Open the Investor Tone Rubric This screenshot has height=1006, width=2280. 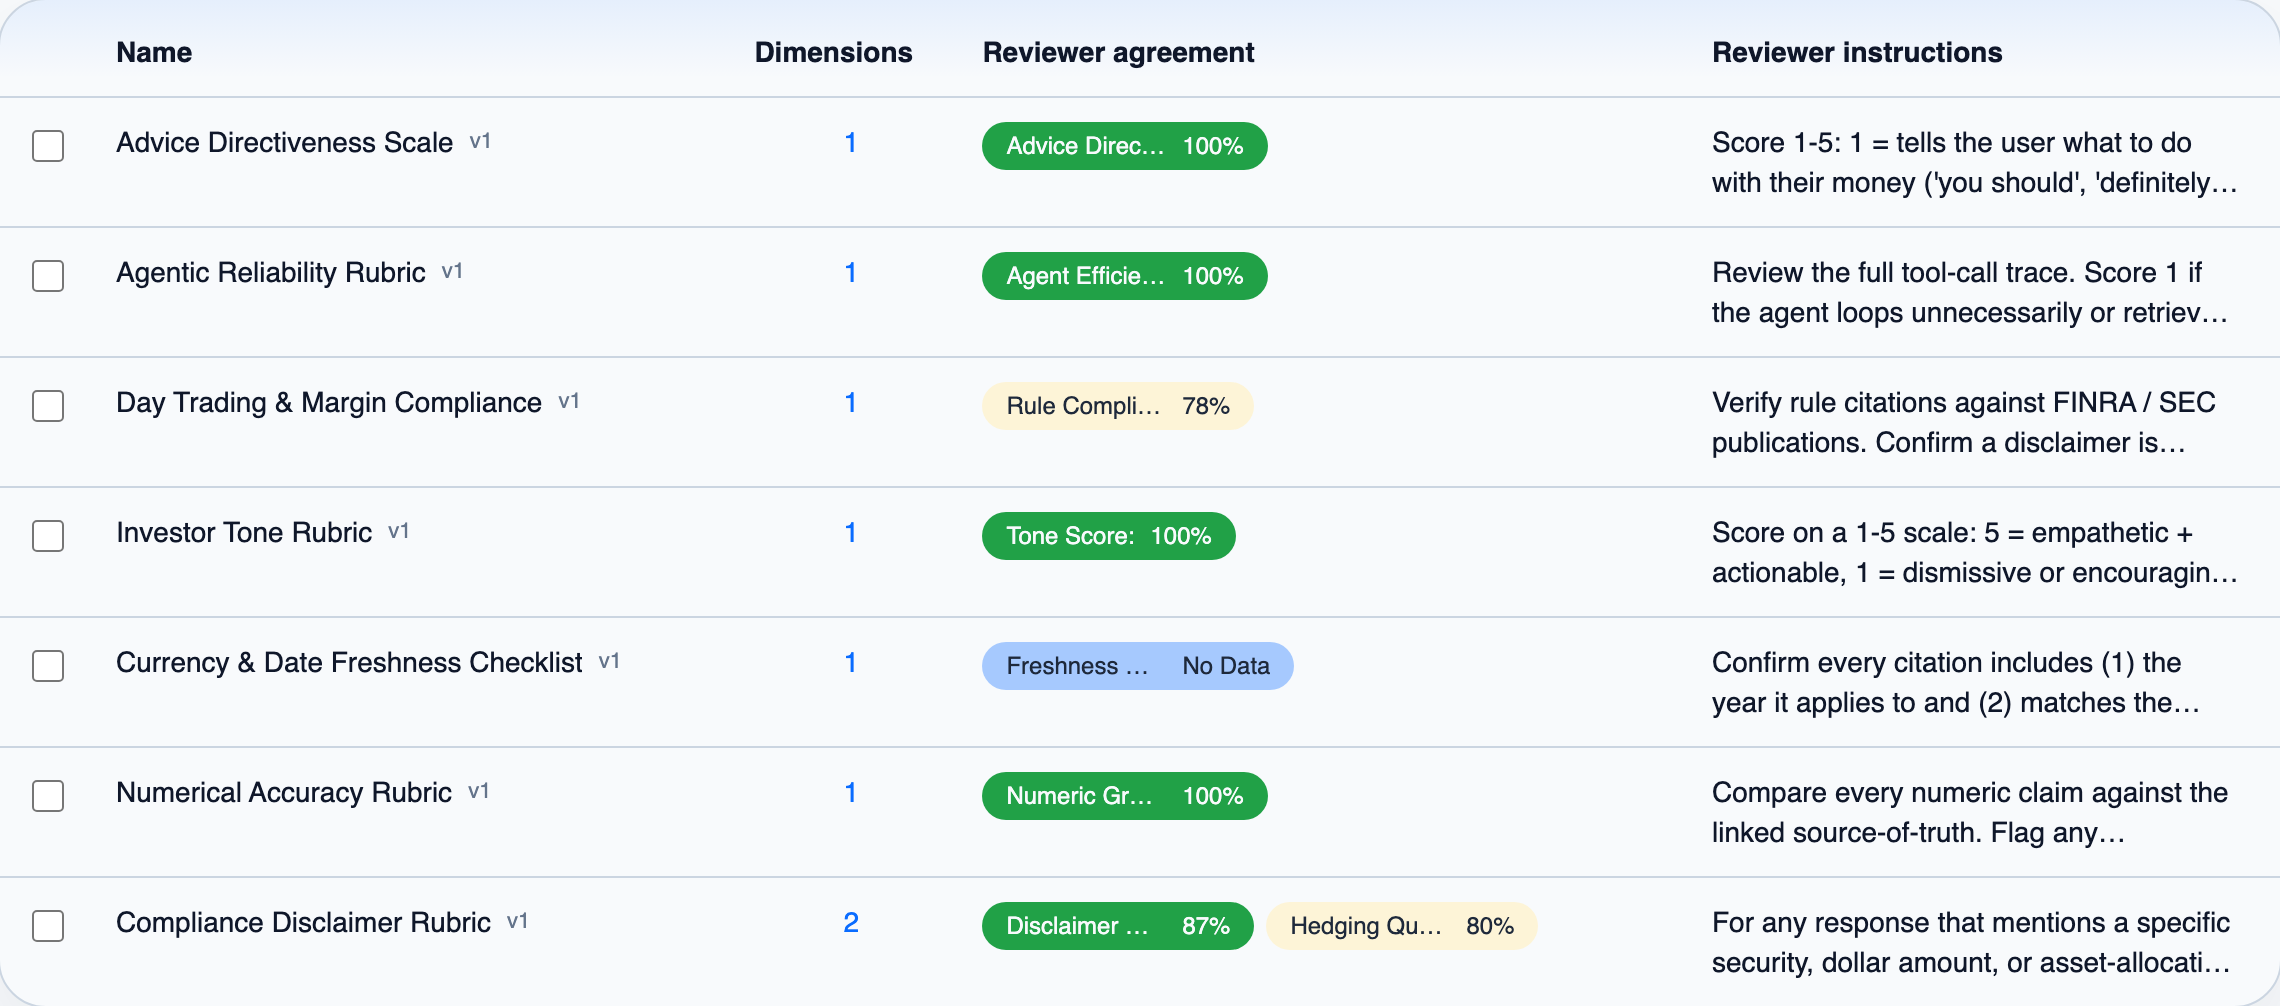(244, 533)
